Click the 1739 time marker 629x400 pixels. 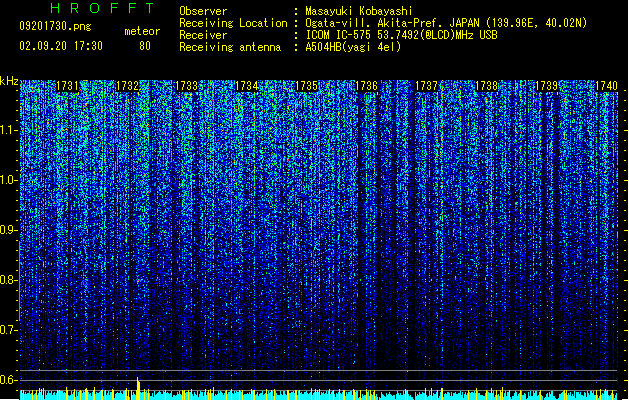546,86
